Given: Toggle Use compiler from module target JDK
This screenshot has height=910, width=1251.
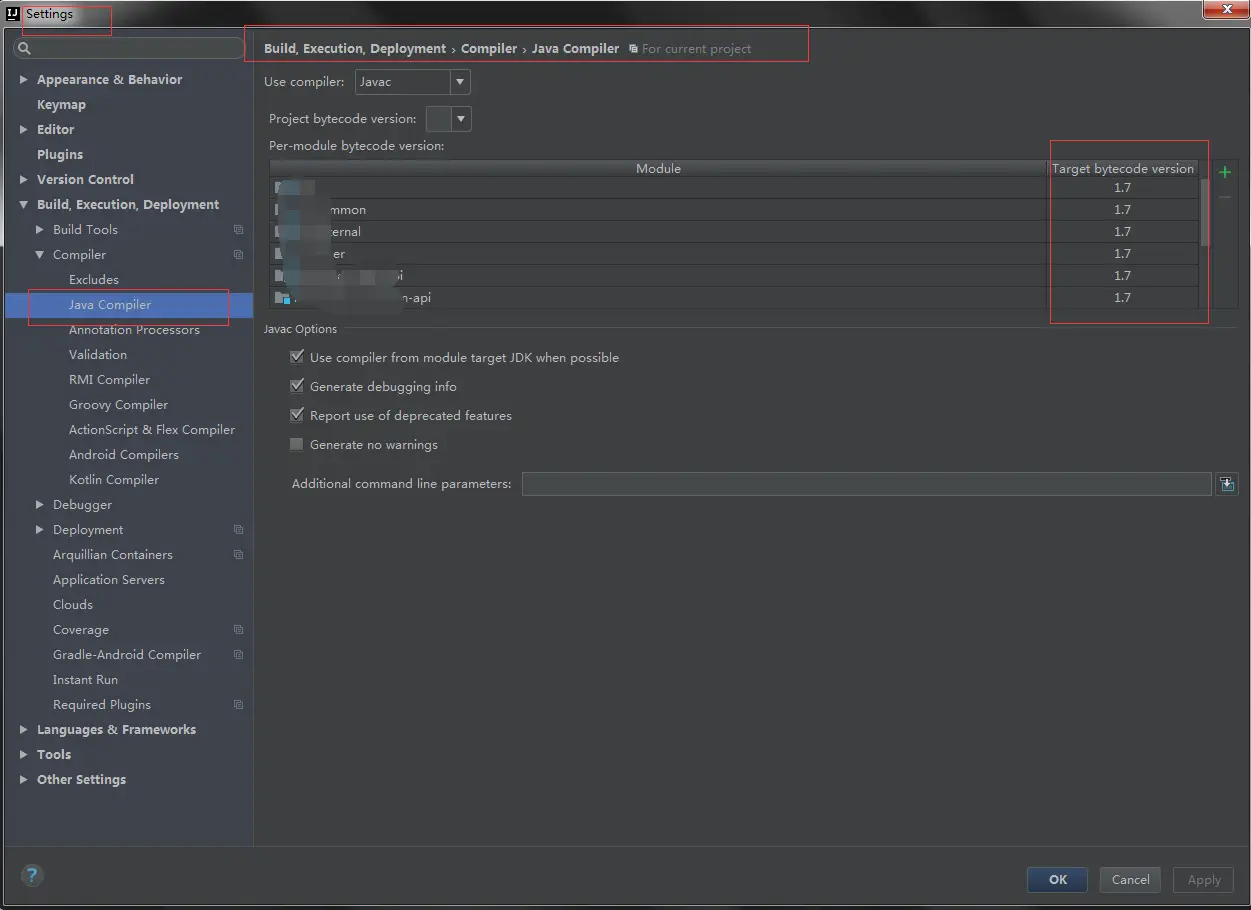Looking at the screenshot, I should point(296,357).
